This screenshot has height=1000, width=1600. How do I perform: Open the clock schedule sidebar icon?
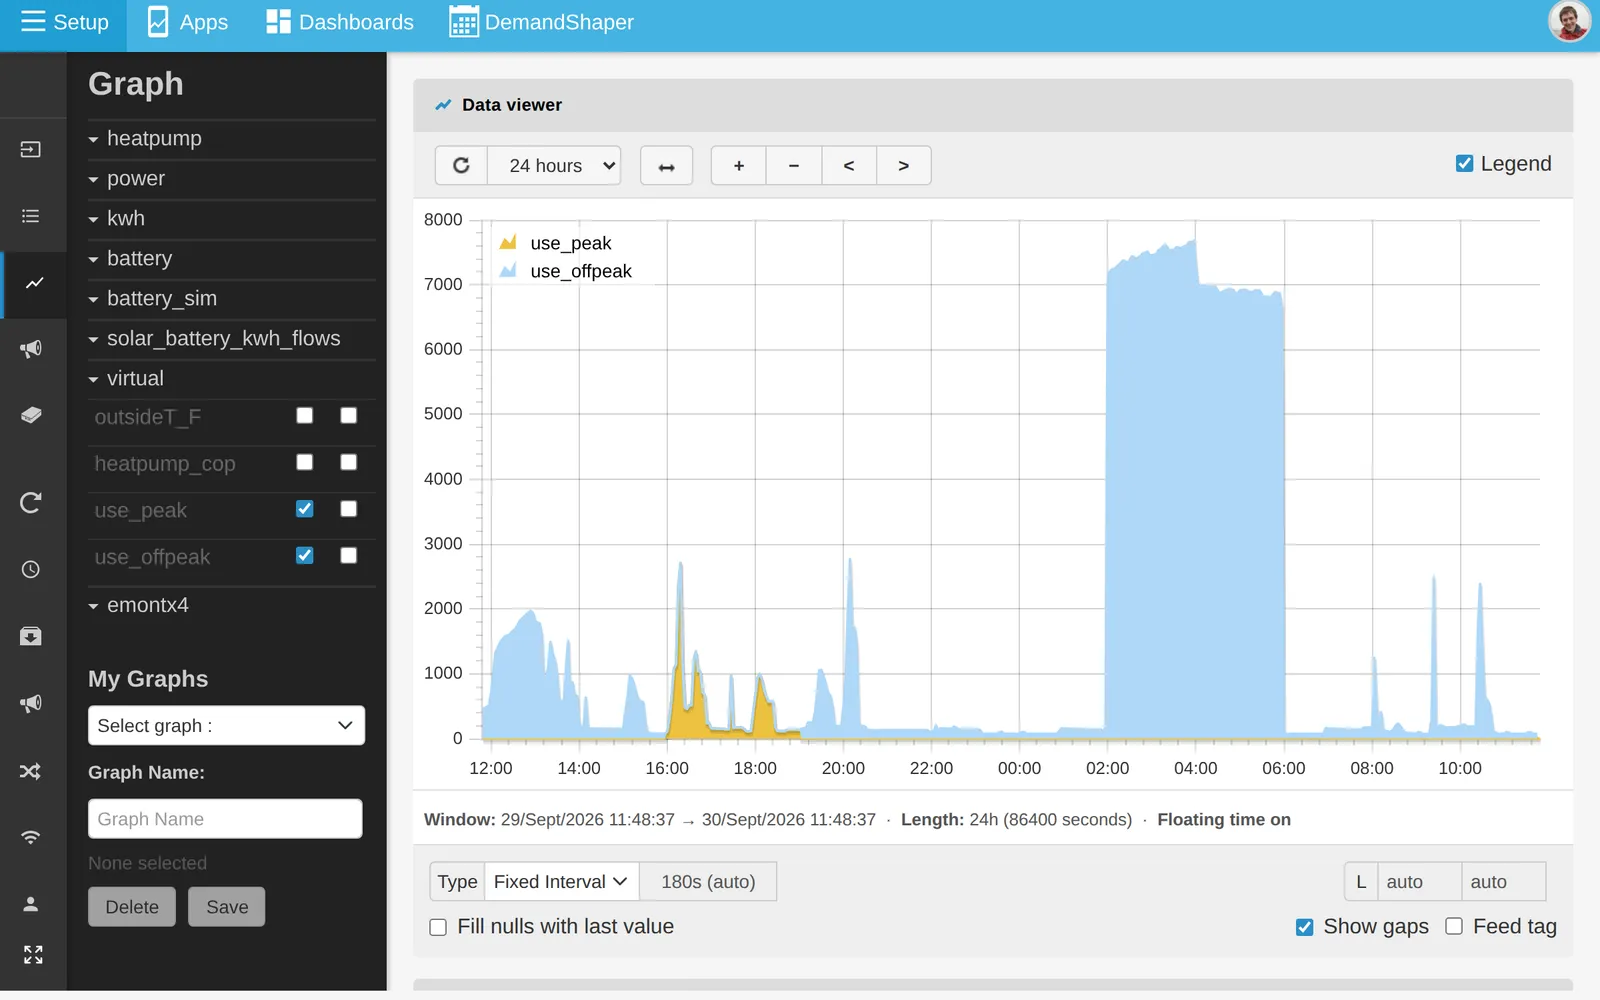(31, 569)
